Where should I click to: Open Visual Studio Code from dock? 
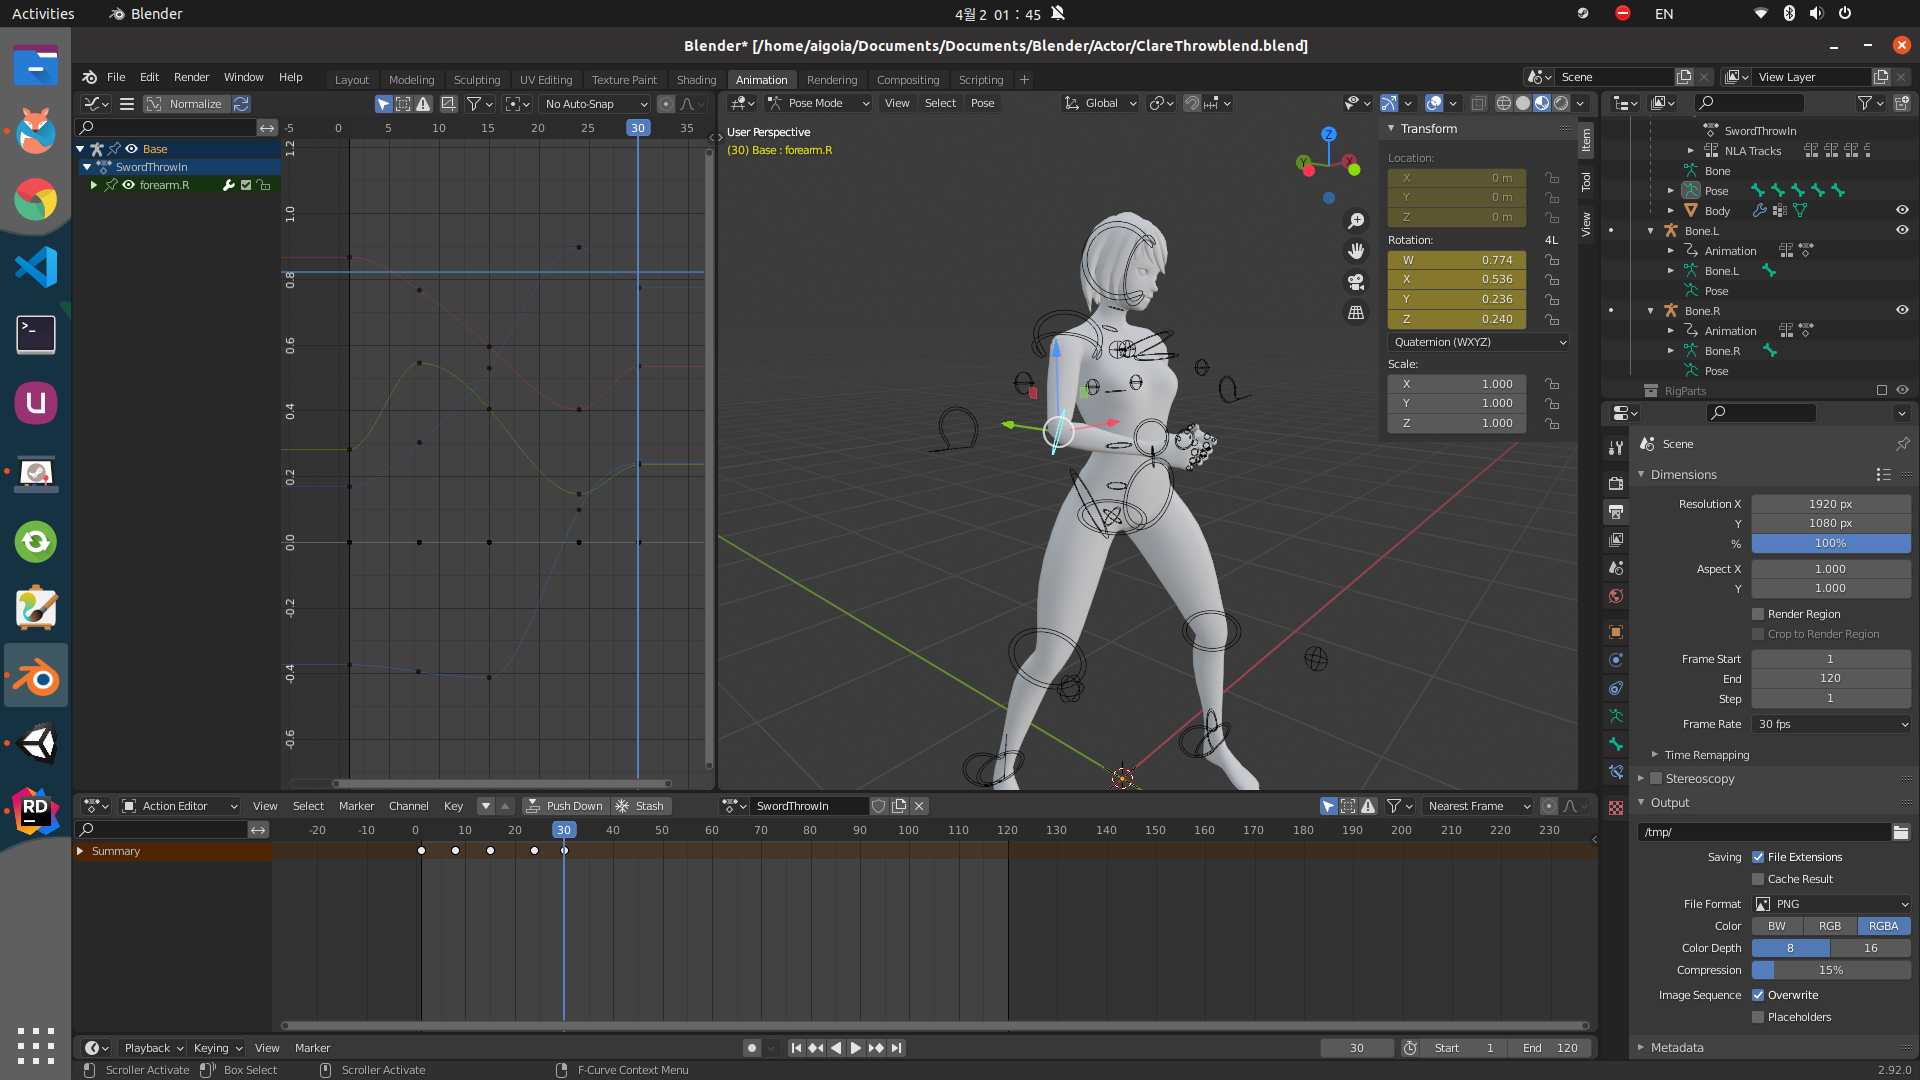[36, 267]
